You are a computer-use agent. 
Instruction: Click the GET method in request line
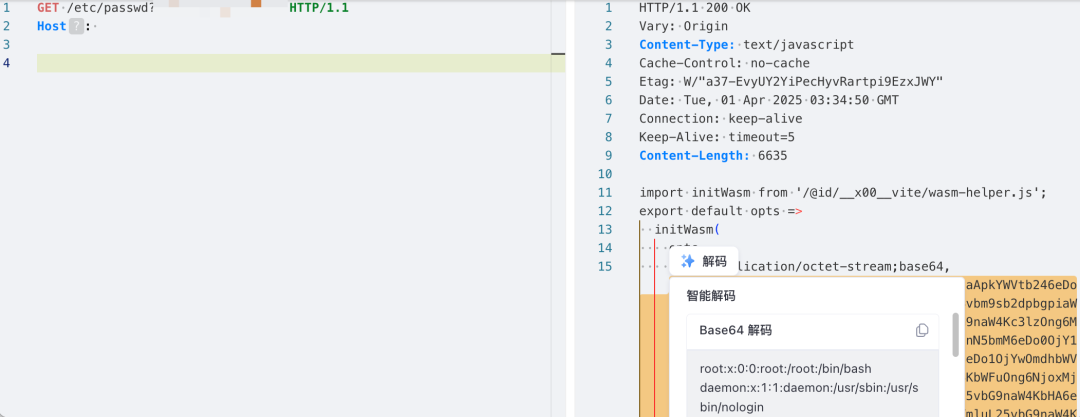(47, 7)
